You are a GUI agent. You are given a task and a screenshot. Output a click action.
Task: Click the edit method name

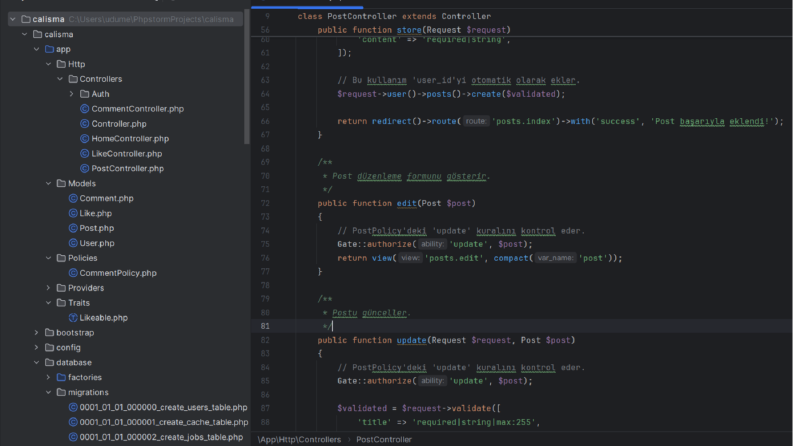point(406,203)
